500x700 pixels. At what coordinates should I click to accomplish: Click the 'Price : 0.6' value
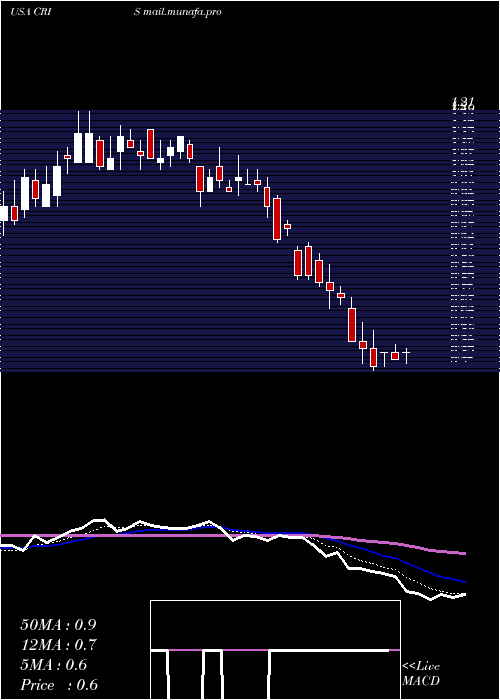pos(59,685)
